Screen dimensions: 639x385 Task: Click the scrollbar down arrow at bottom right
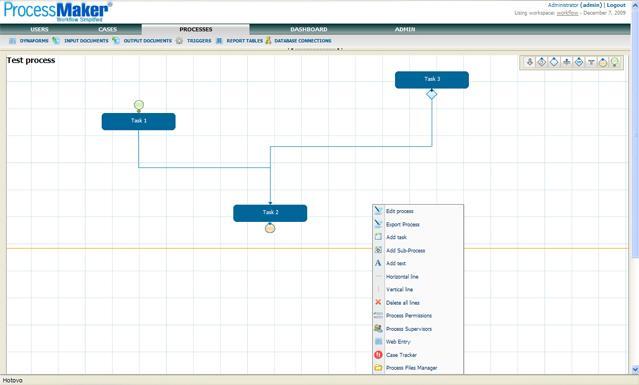tap(635, 370)
